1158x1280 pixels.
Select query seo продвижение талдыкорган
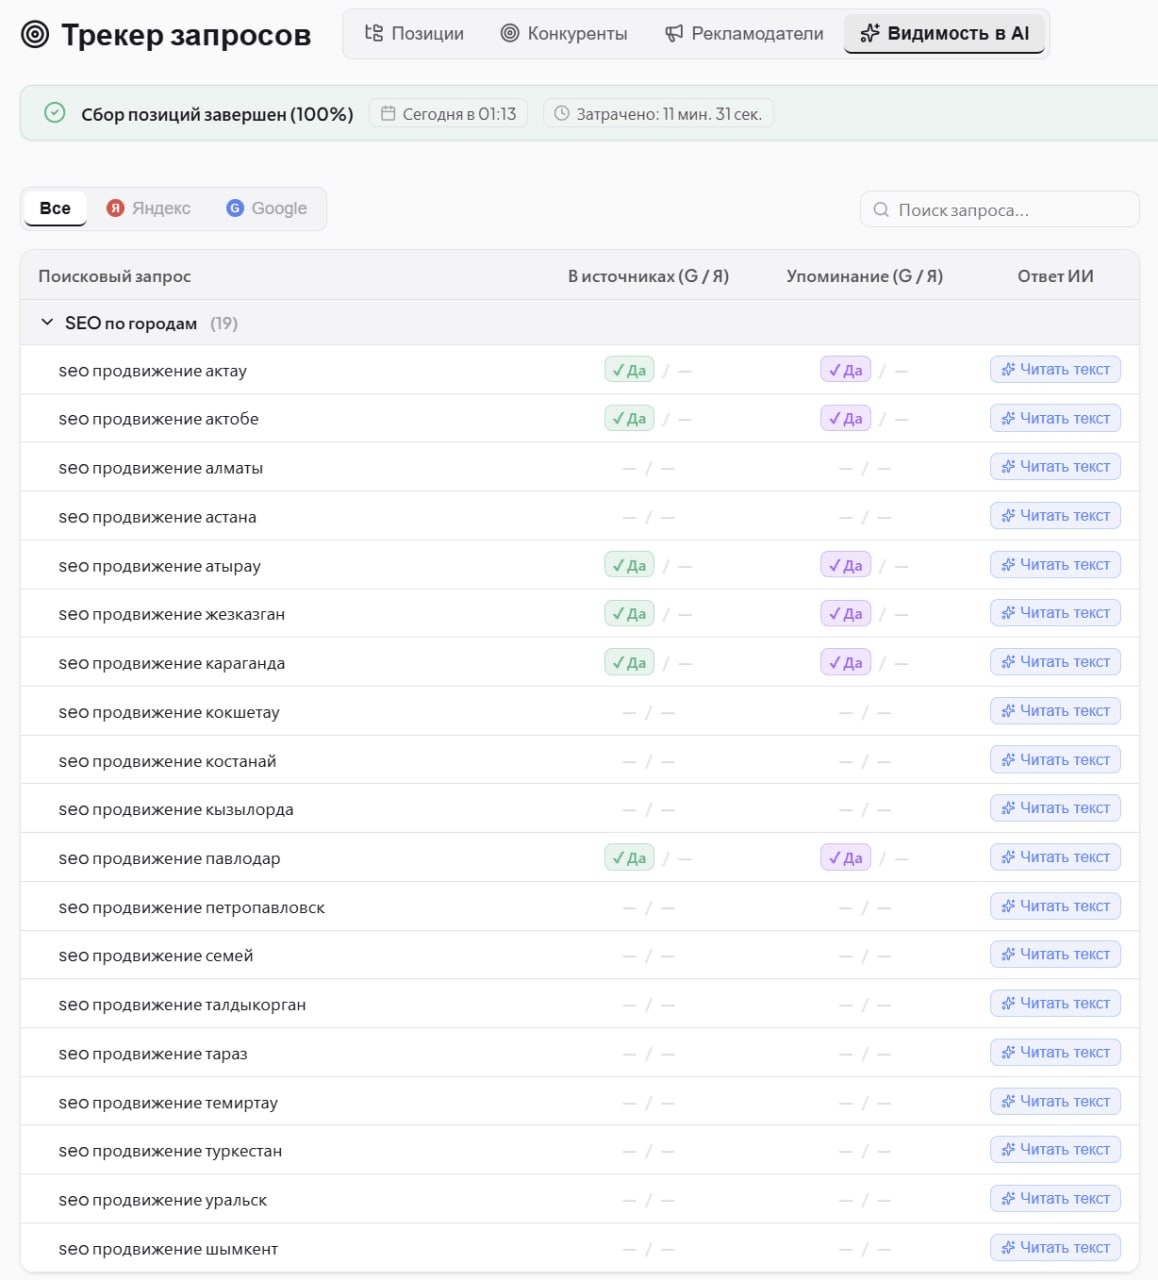(x=182, y=1005)
